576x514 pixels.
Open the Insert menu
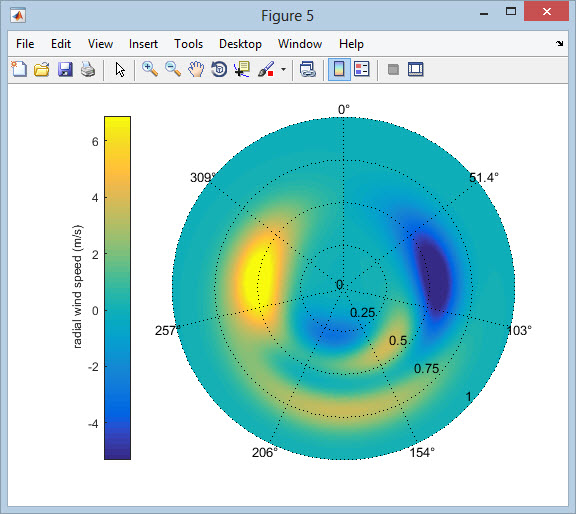click(x=143, y=44)
